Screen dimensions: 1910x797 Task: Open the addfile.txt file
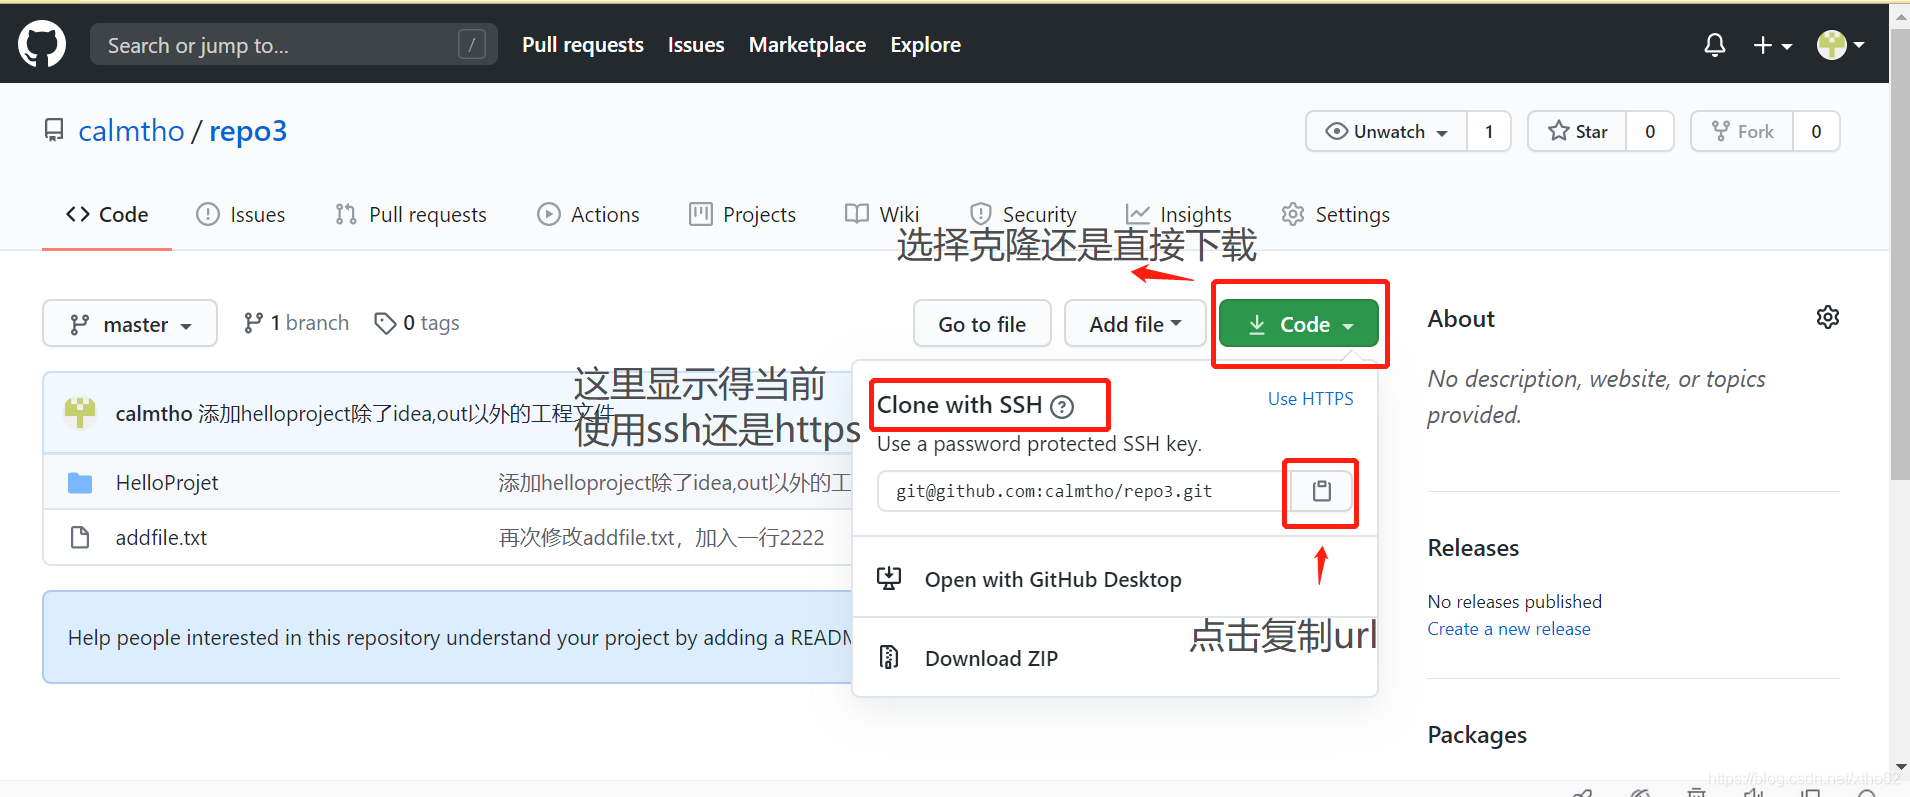161,538
